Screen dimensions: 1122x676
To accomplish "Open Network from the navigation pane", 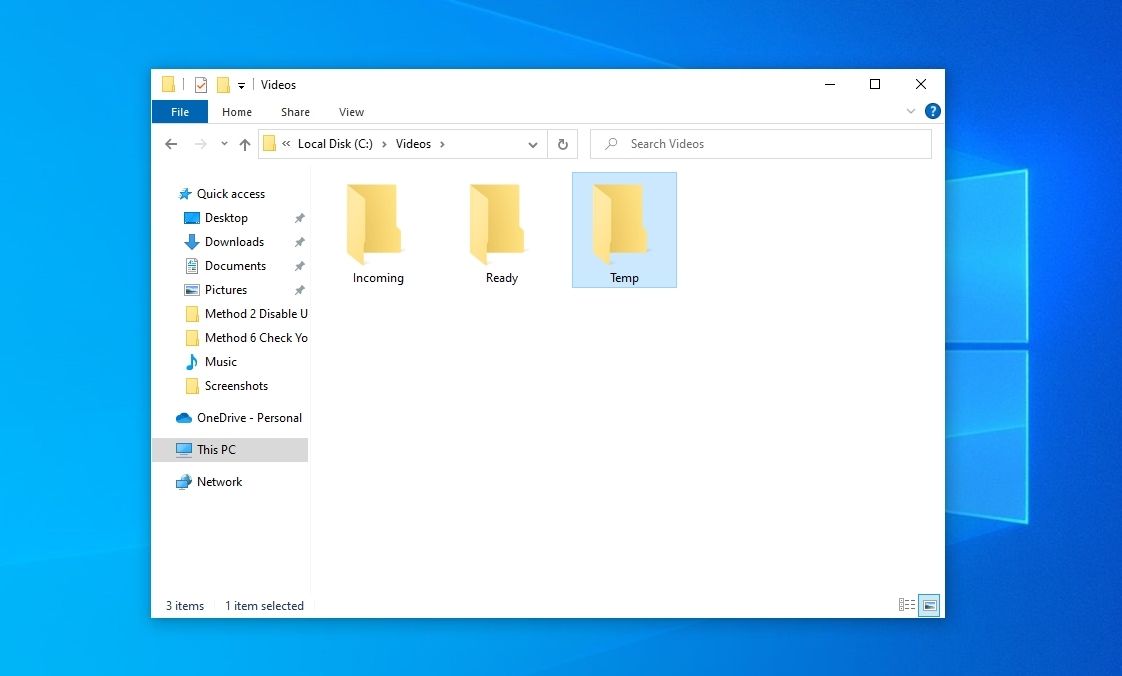I will coord(218,481).
